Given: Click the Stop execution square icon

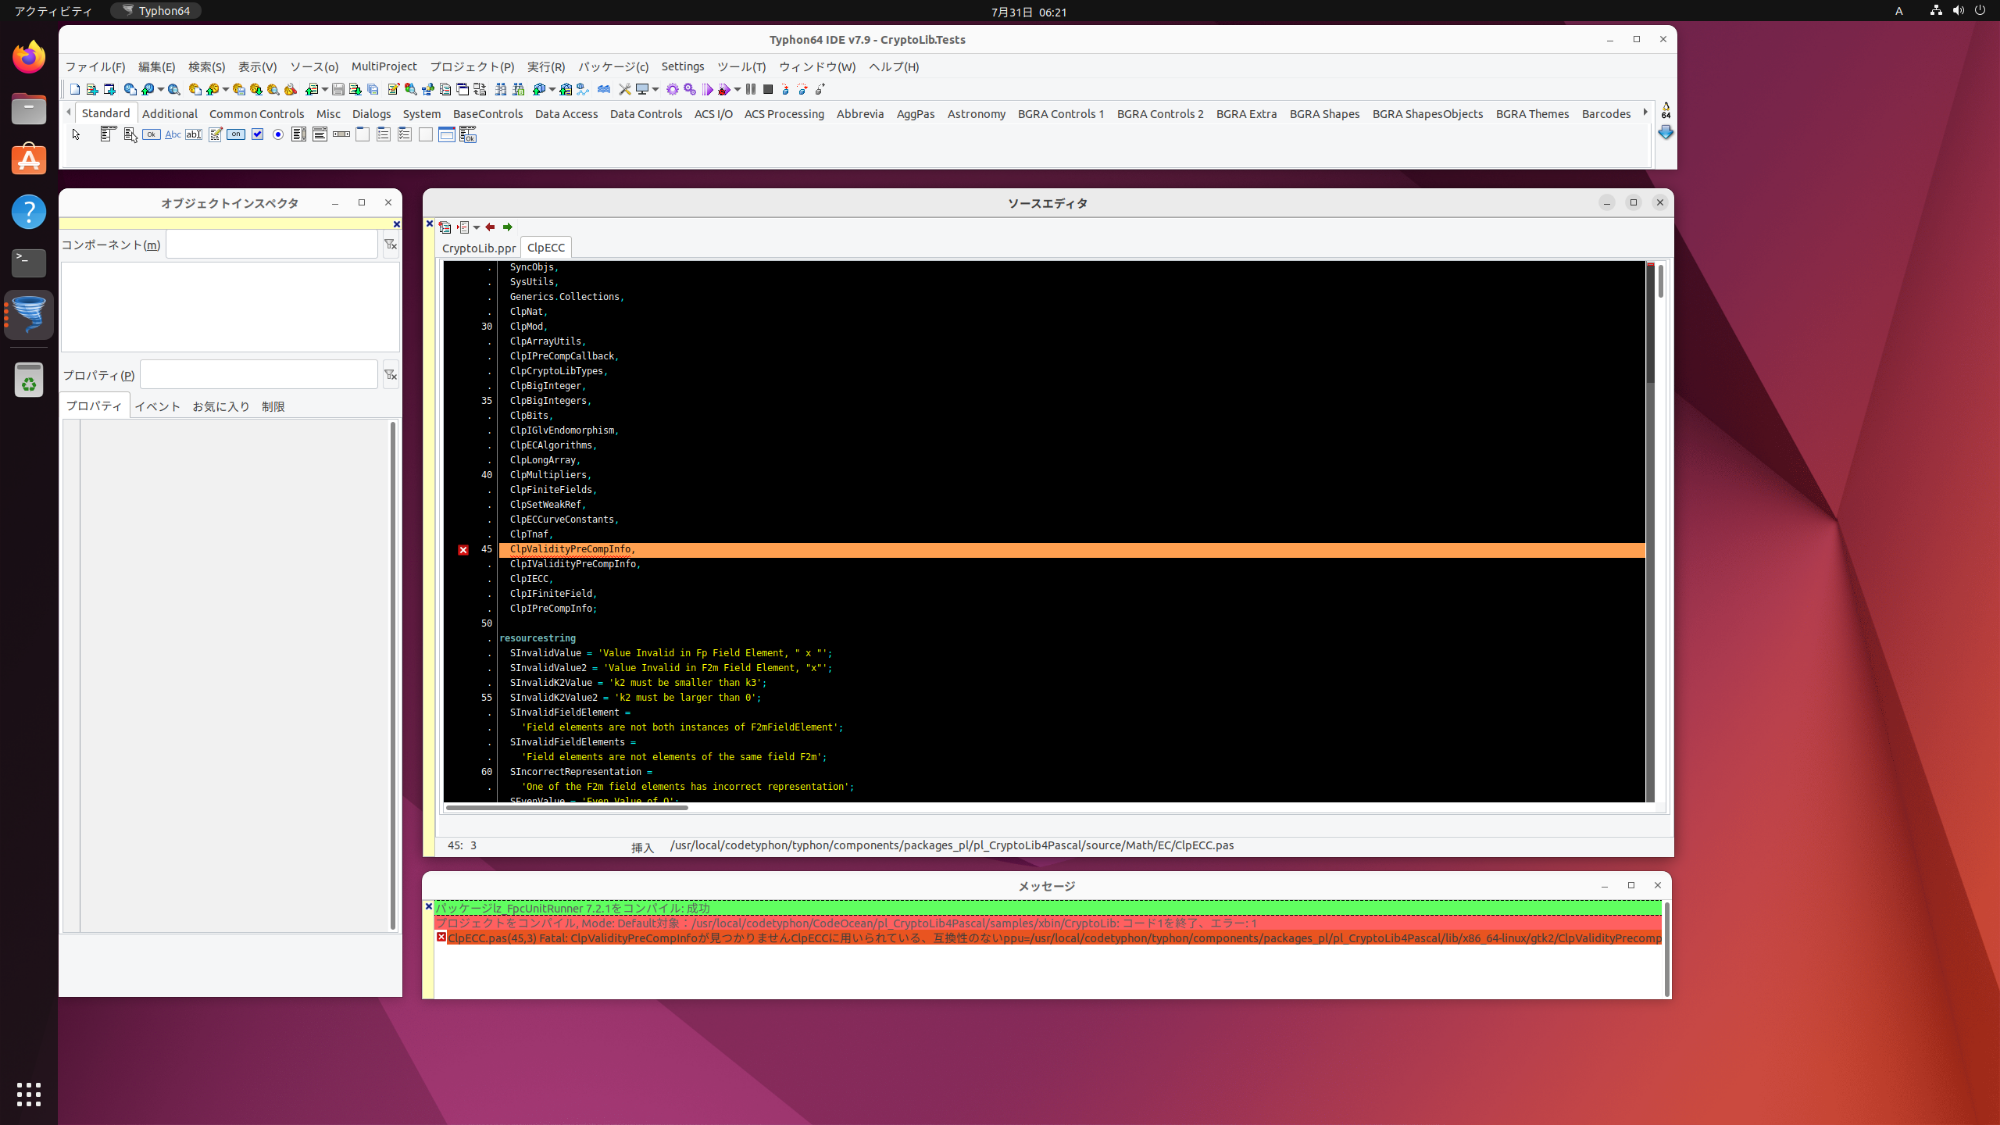Looking at the screenshot, I should coord(768,89).
